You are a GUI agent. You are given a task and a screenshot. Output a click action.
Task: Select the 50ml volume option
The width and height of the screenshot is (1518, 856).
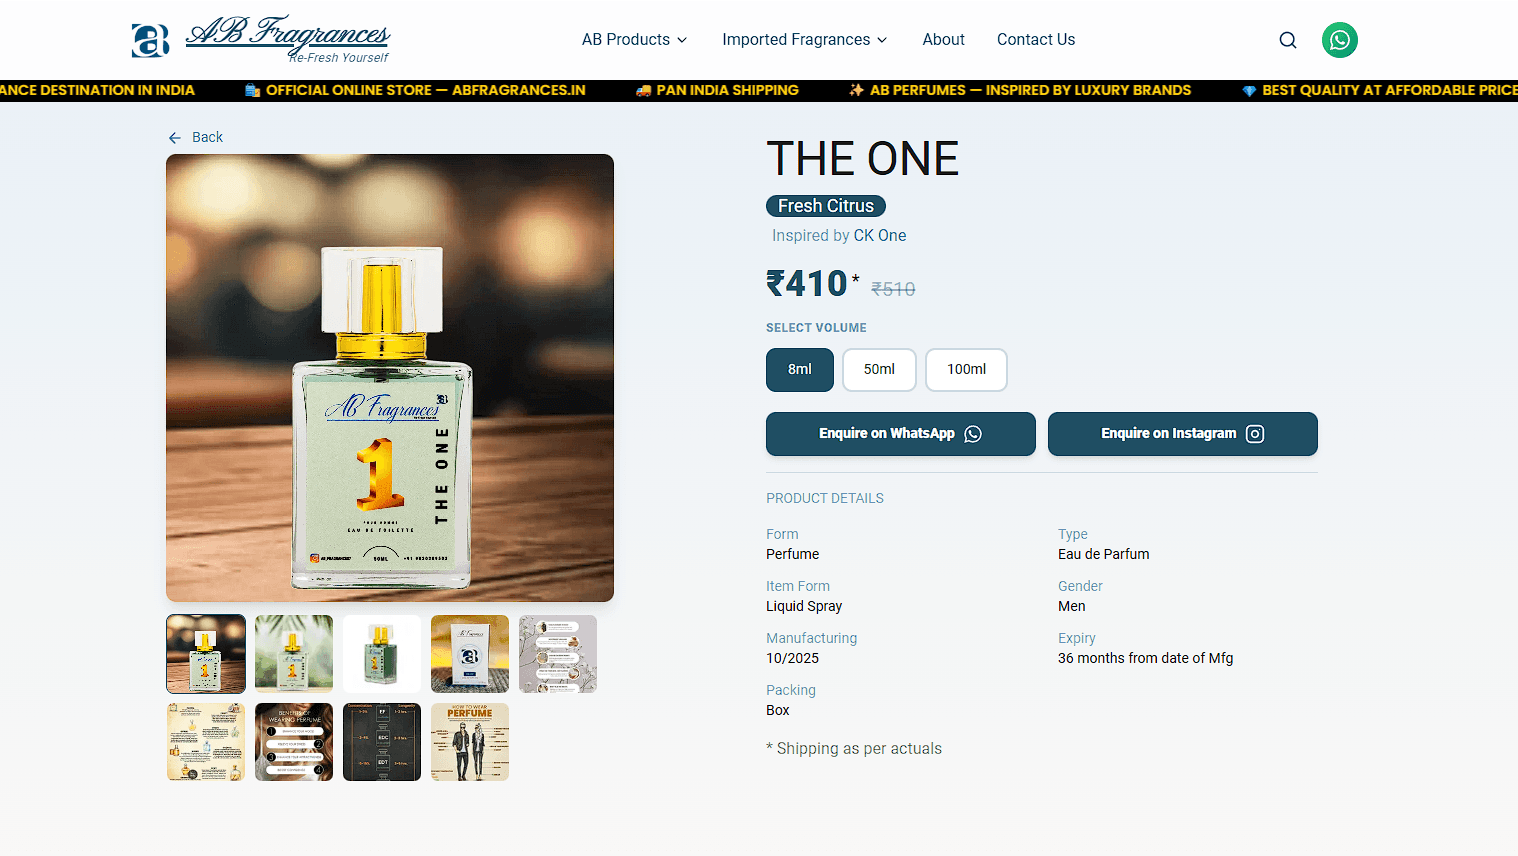click(879, 370)
